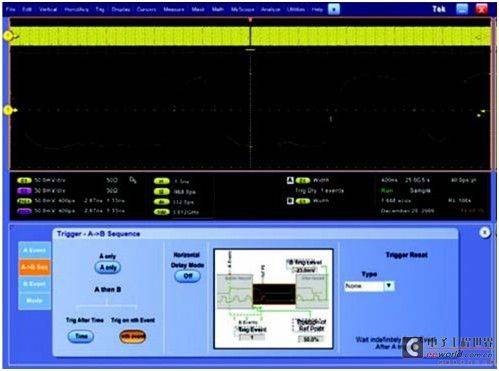The height and width of the screenshot is (371, 499).
Task: Open the Trig menu
Action: [100, 9]
